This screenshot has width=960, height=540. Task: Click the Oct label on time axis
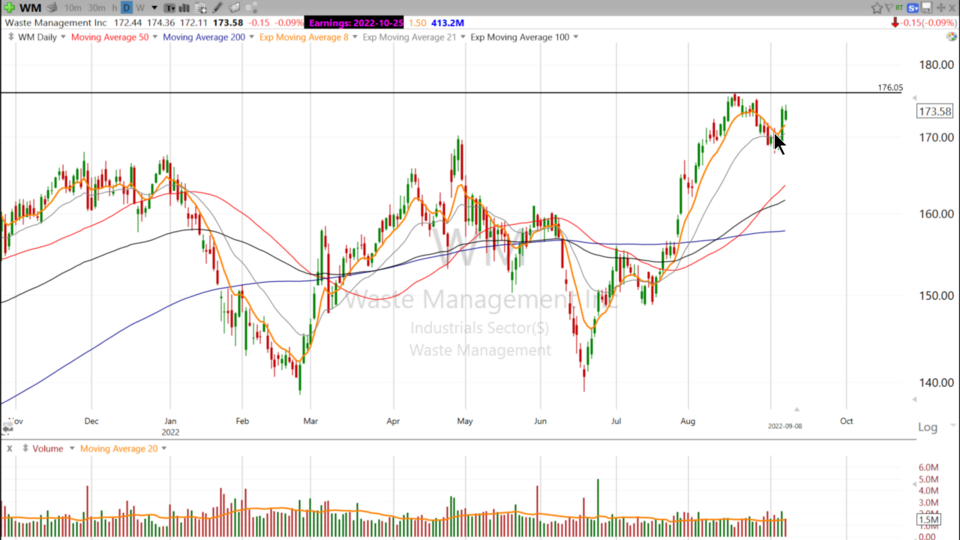click(846, 421)
